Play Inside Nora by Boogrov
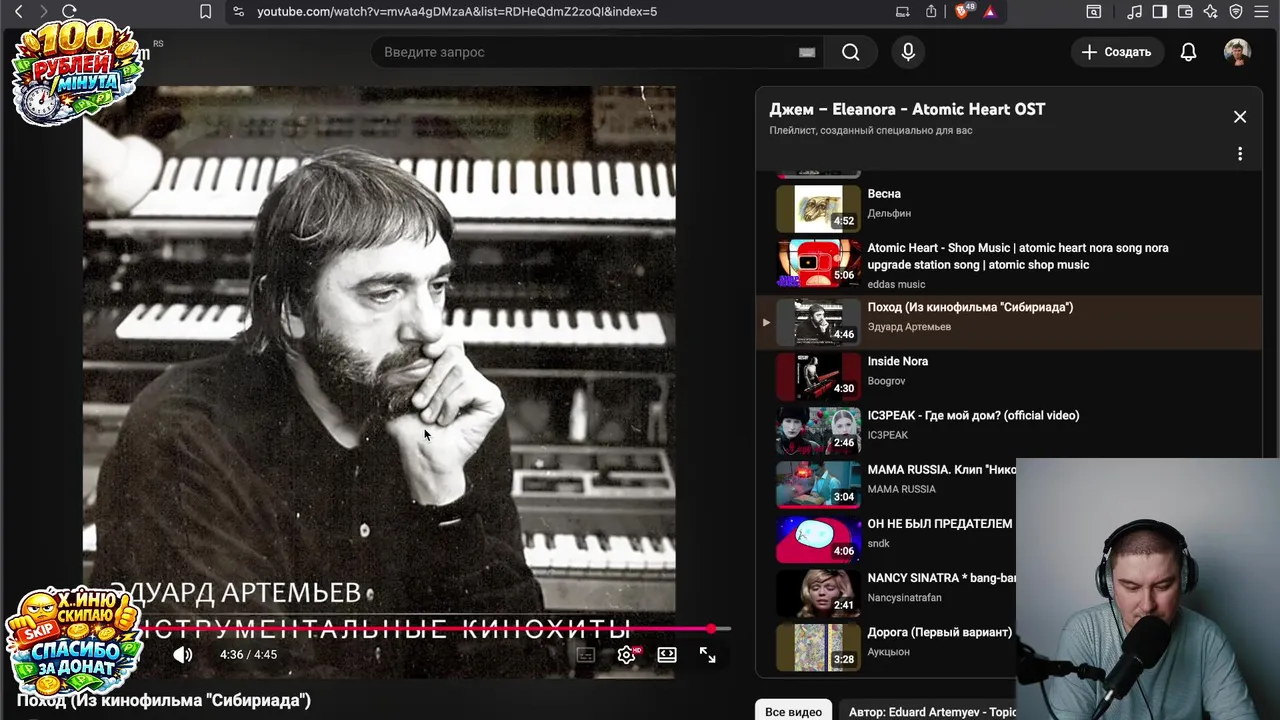 pos(1008,376)
